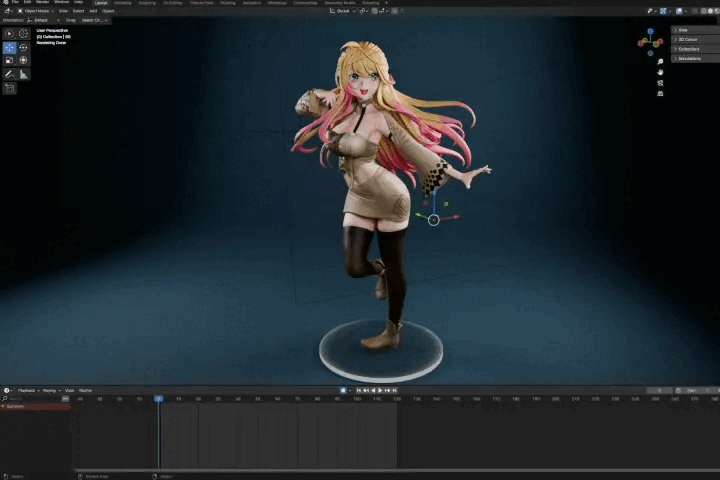Toggle camera view with the camera icon
Viewport: 720px width, 480px height.
point(660,83)
